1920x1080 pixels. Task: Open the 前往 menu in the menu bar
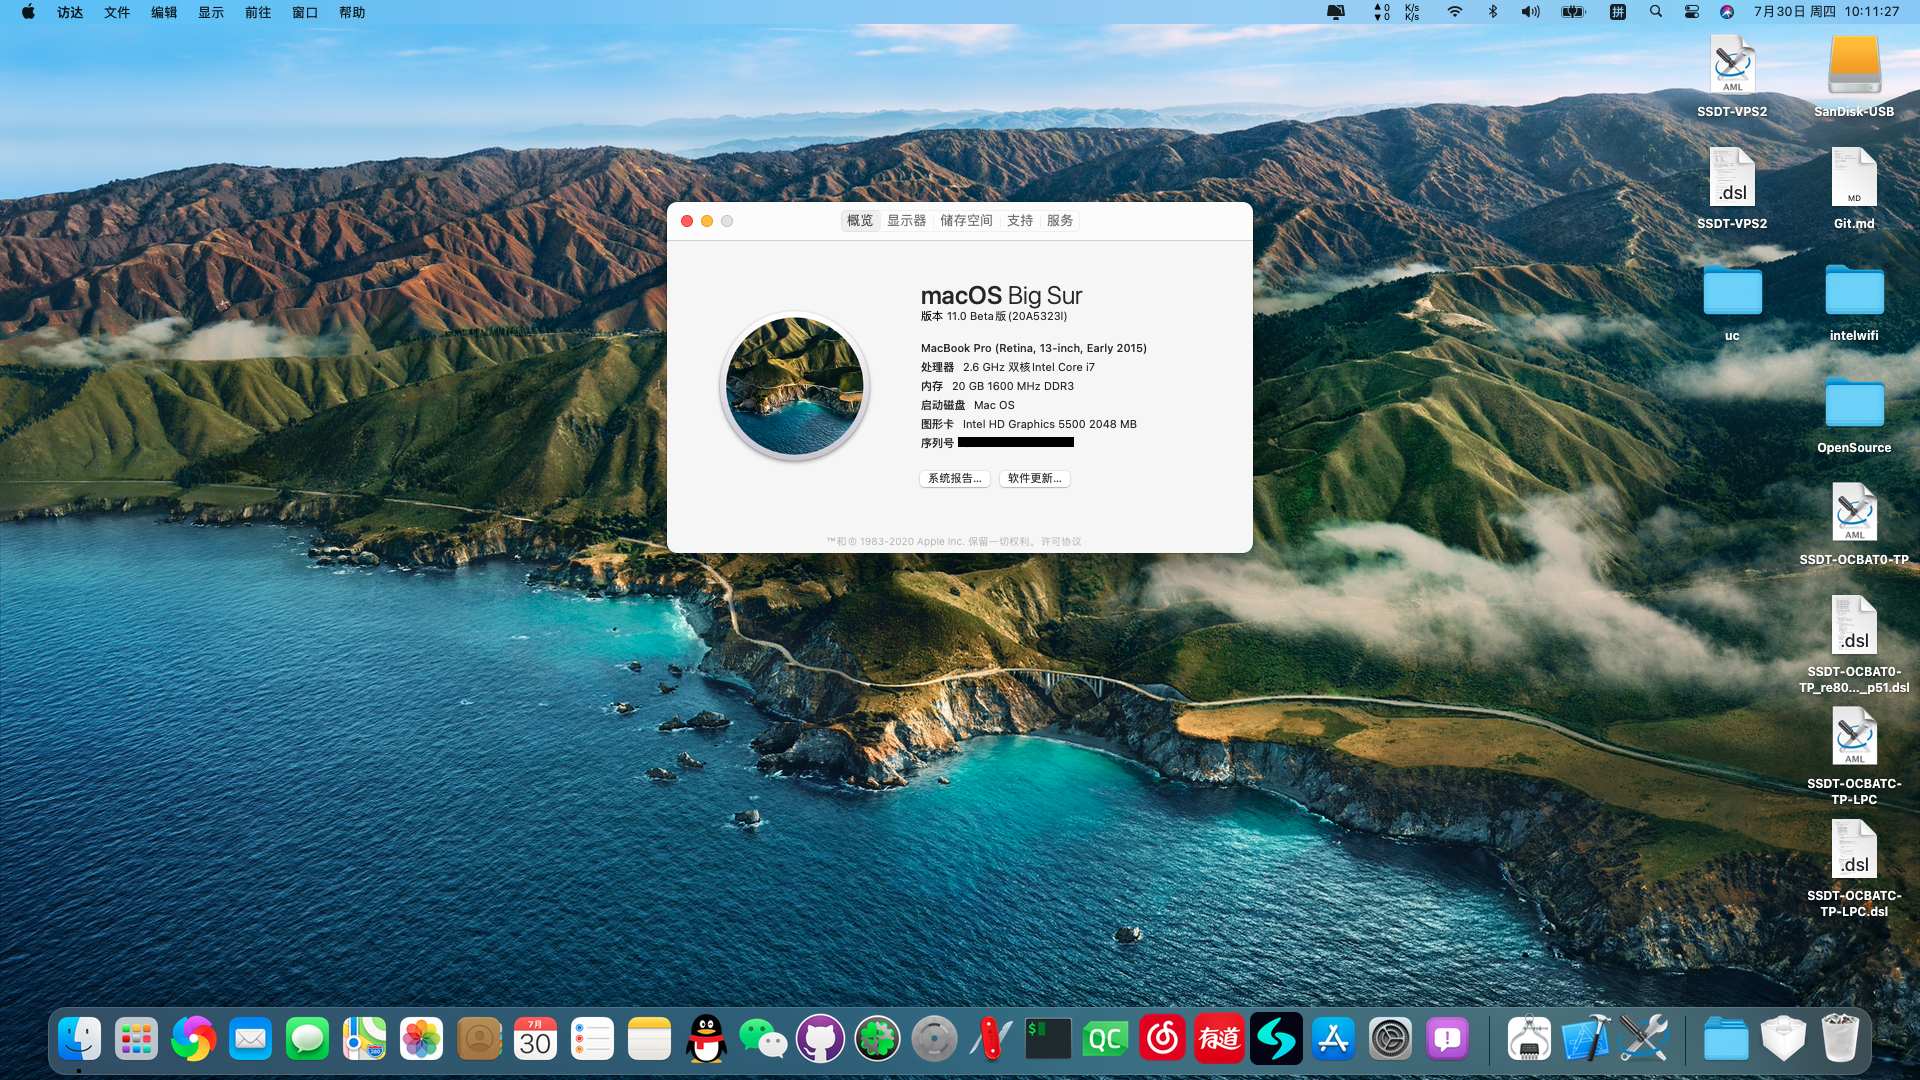click(x=258, y=12)
